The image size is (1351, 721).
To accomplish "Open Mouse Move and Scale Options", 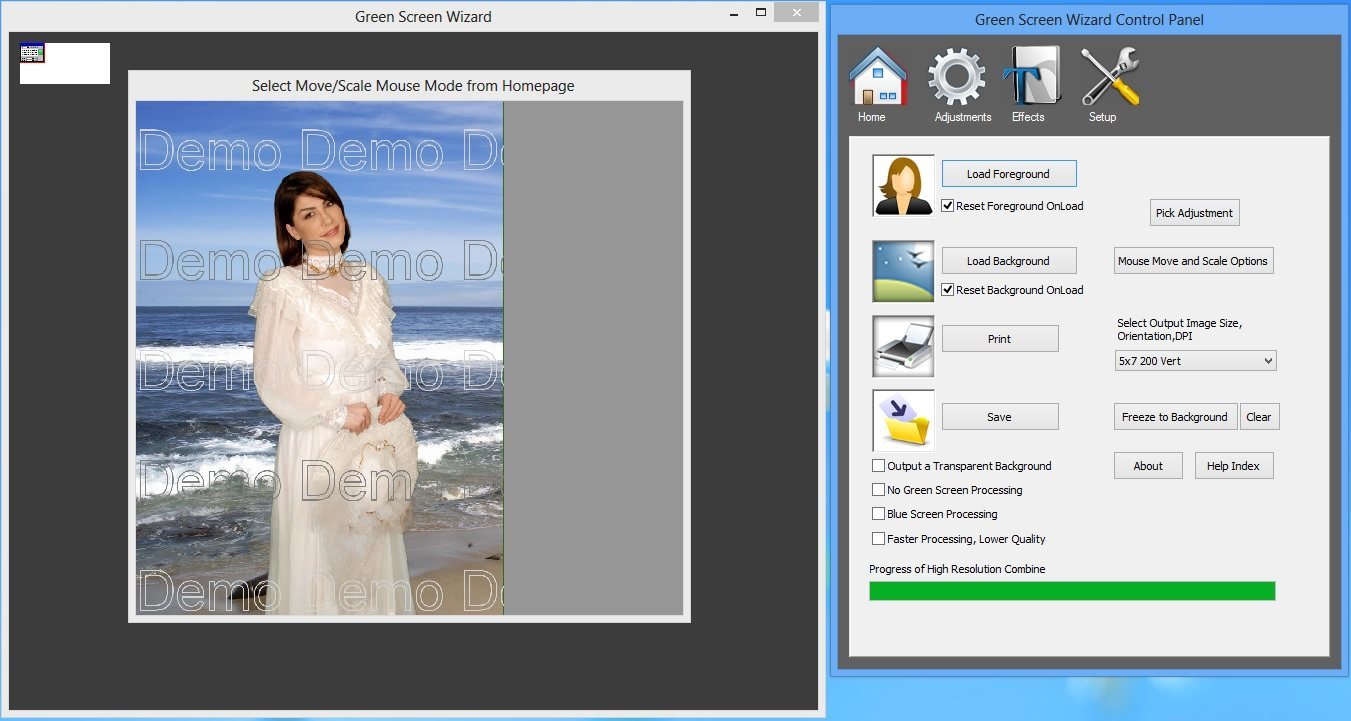I will 1193,261.
